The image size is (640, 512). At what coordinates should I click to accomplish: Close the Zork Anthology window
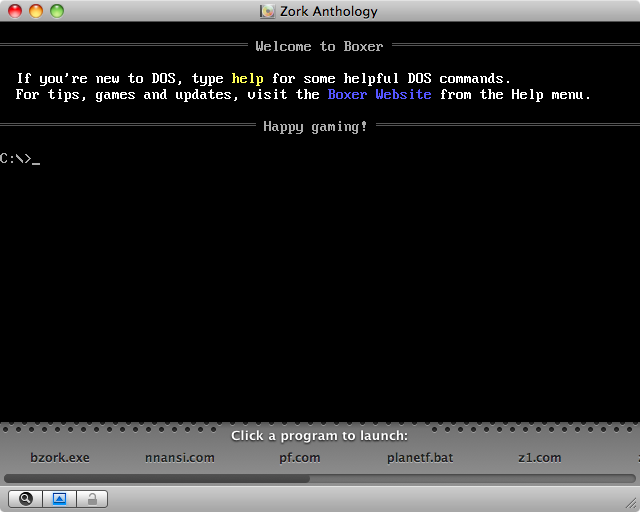14,11
